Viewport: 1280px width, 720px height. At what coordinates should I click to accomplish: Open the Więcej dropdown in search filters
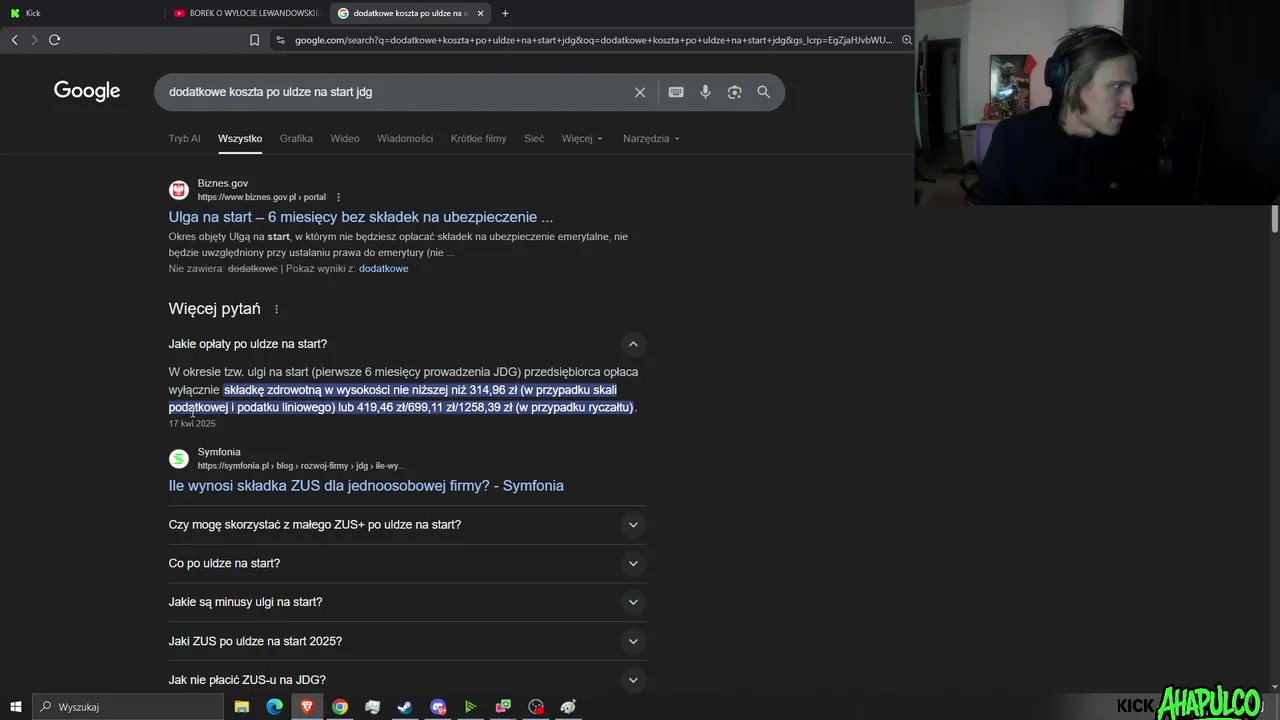(582, 139)
